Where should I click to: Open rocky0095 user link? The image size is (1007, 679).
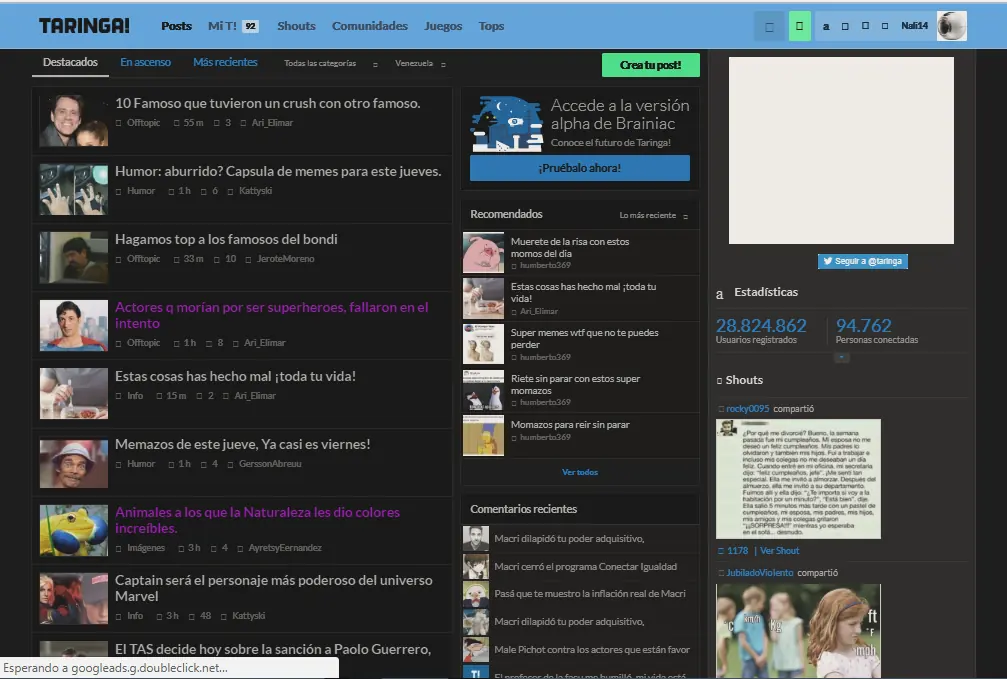748,409
